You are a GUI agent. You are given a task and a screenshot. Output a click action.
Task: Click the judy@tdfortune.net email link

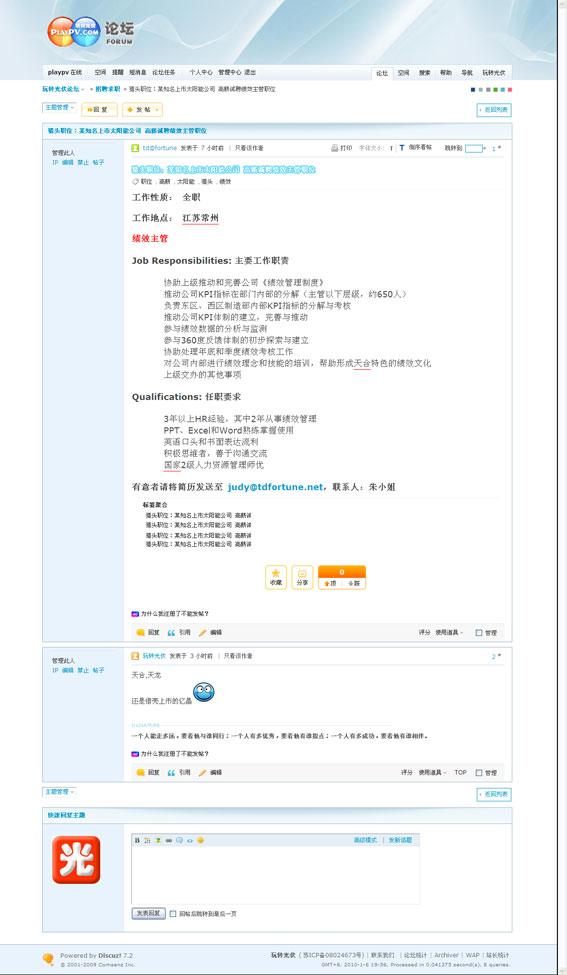275,487
